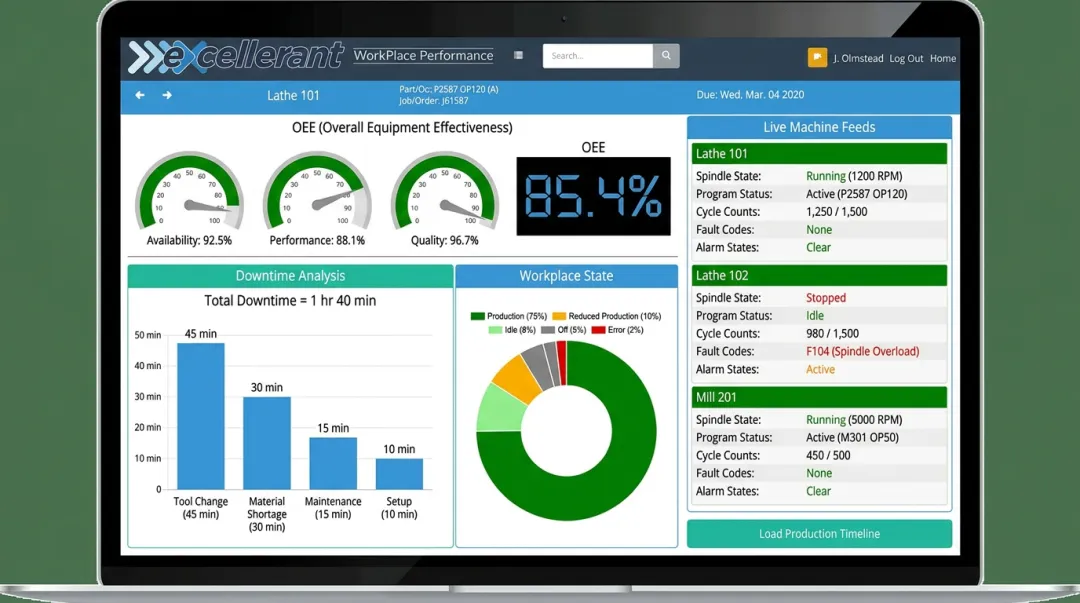The image size is (1080, 603).
Task: Go to previous machine with left arrow
Action: click(x=140, y=95)
